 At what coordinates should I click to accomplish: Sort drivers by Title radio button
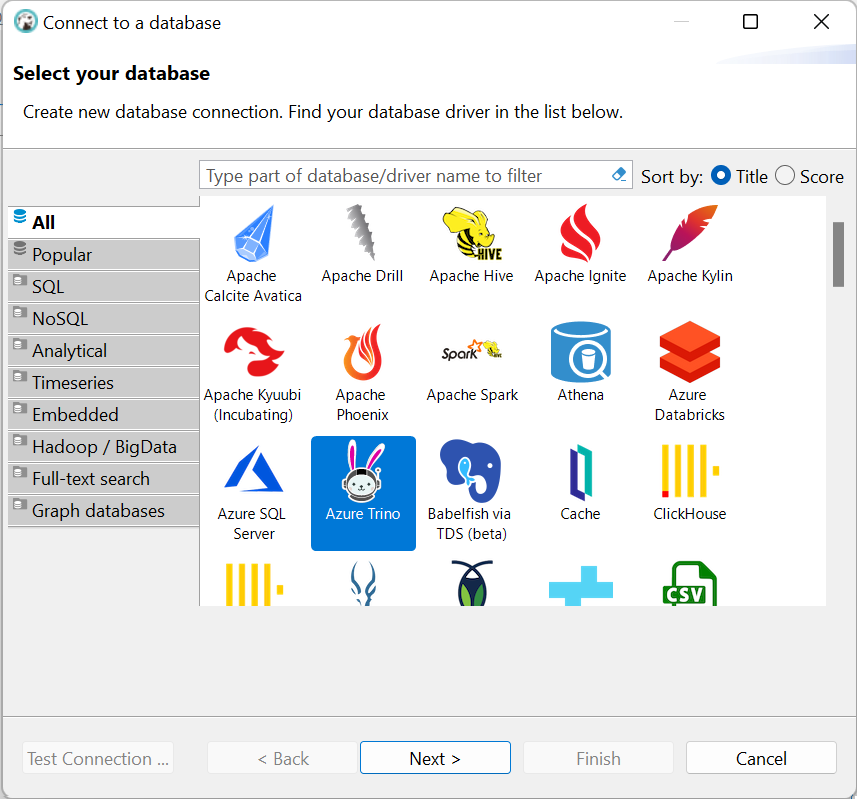coord(721,176)
